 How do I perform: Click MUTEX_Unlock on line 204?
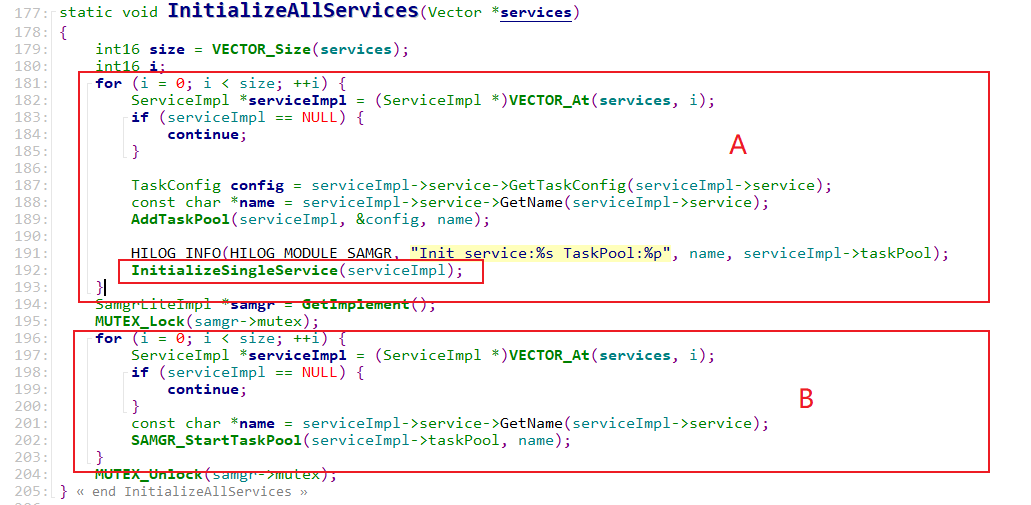tap(149, 475)
